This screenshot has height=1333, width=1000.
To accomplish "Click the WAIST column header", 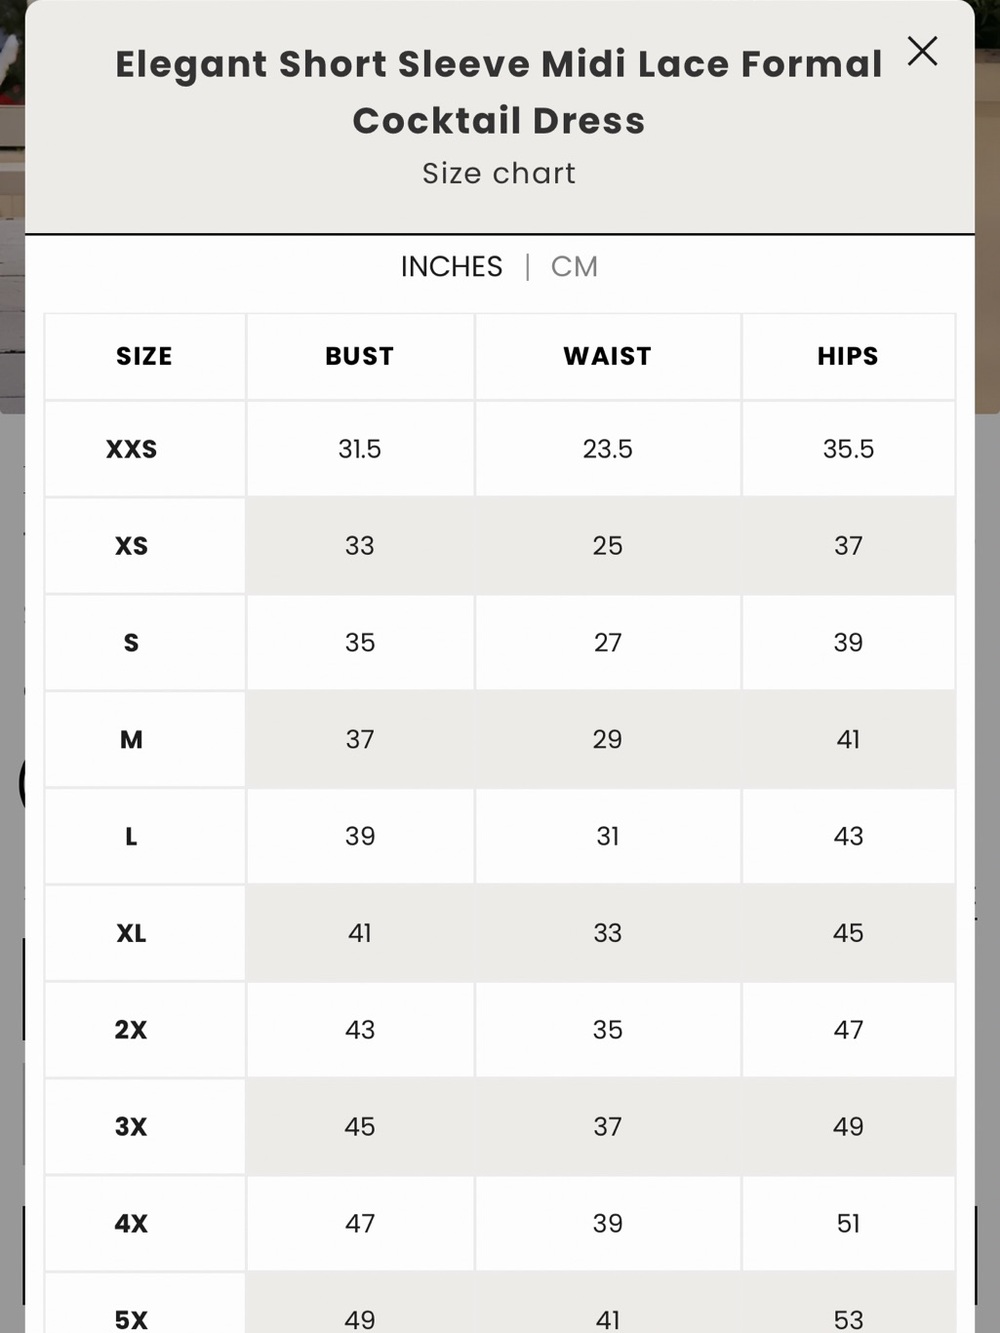I will (x=608, y=357).
